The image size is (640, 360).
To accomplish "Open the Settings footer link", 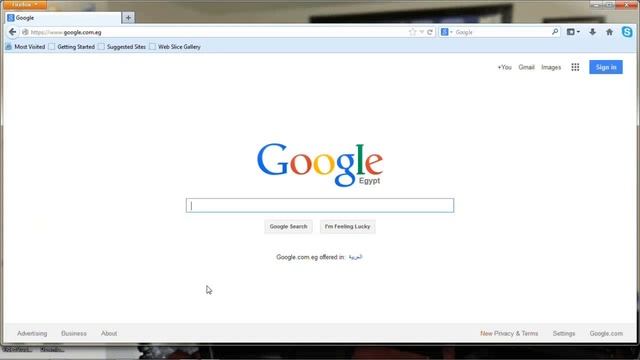I will click(564, 333).
